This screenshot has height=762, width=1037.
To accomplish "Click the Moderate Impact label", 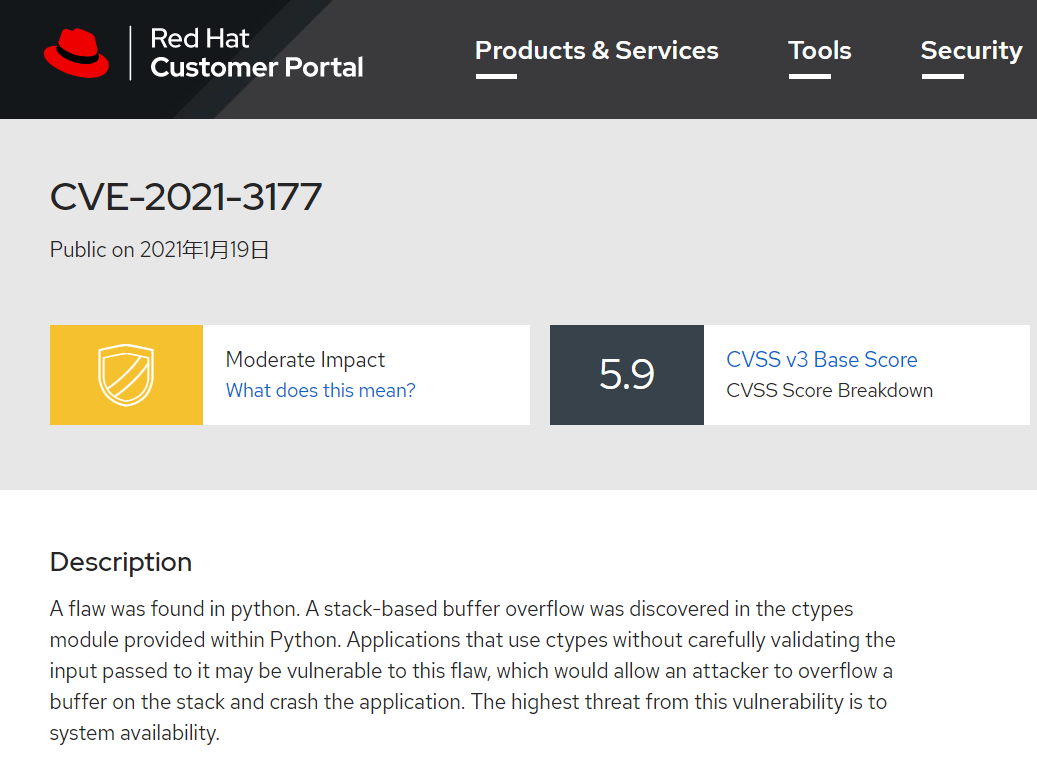I will (305, 359).
